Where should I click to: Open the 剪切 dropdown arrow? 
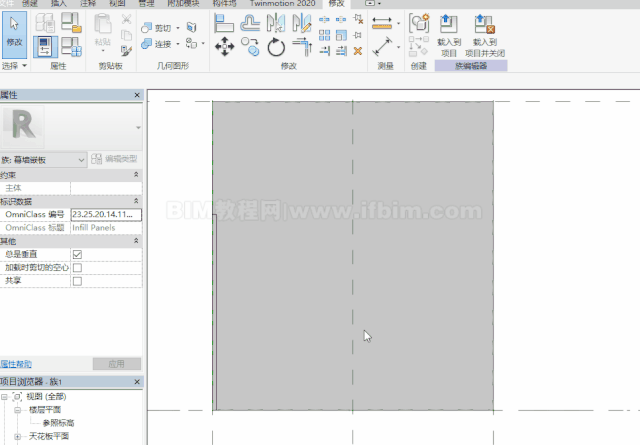(x=178, y=28)
